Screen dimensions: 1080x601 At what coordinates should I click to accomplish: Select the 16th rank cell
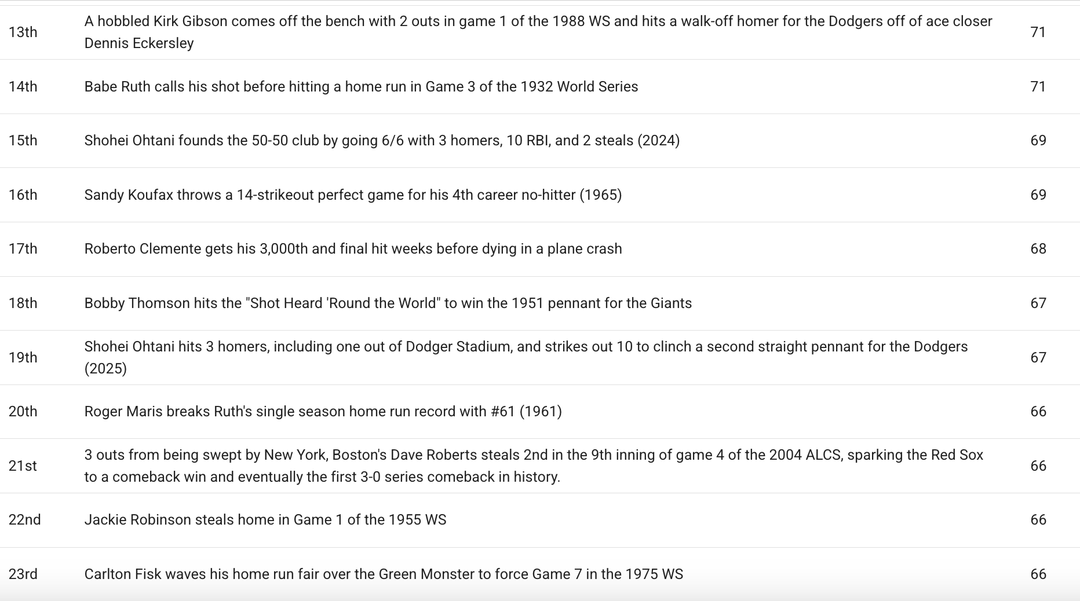[23, 195]
